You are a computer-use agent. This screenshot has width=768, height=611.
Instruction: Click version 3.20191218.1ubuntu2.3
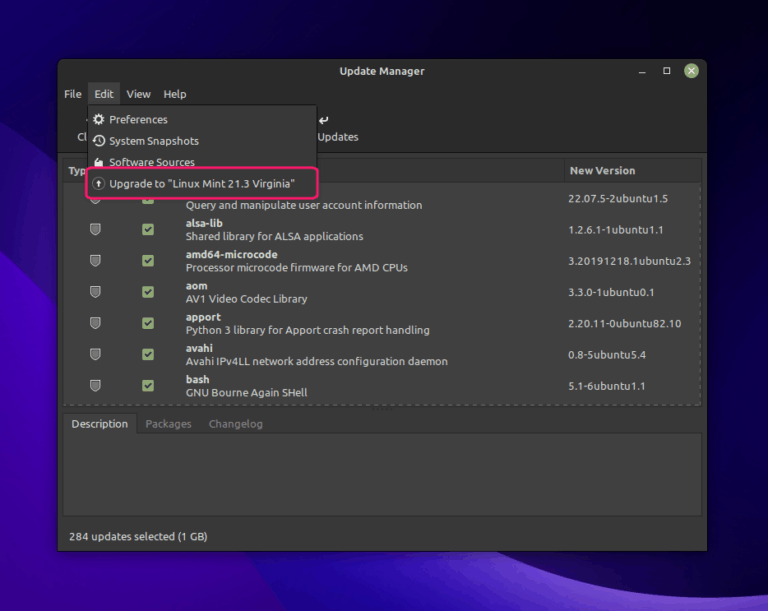pyautogui.click(x=629, y=261)
